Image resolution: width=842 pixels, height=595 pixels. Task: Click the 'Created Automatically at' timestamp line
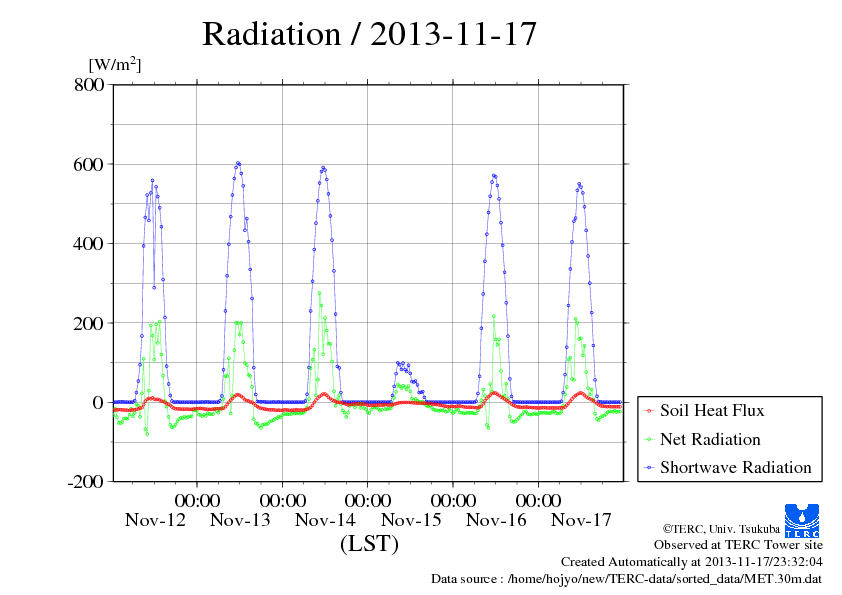tap(692, 562)
